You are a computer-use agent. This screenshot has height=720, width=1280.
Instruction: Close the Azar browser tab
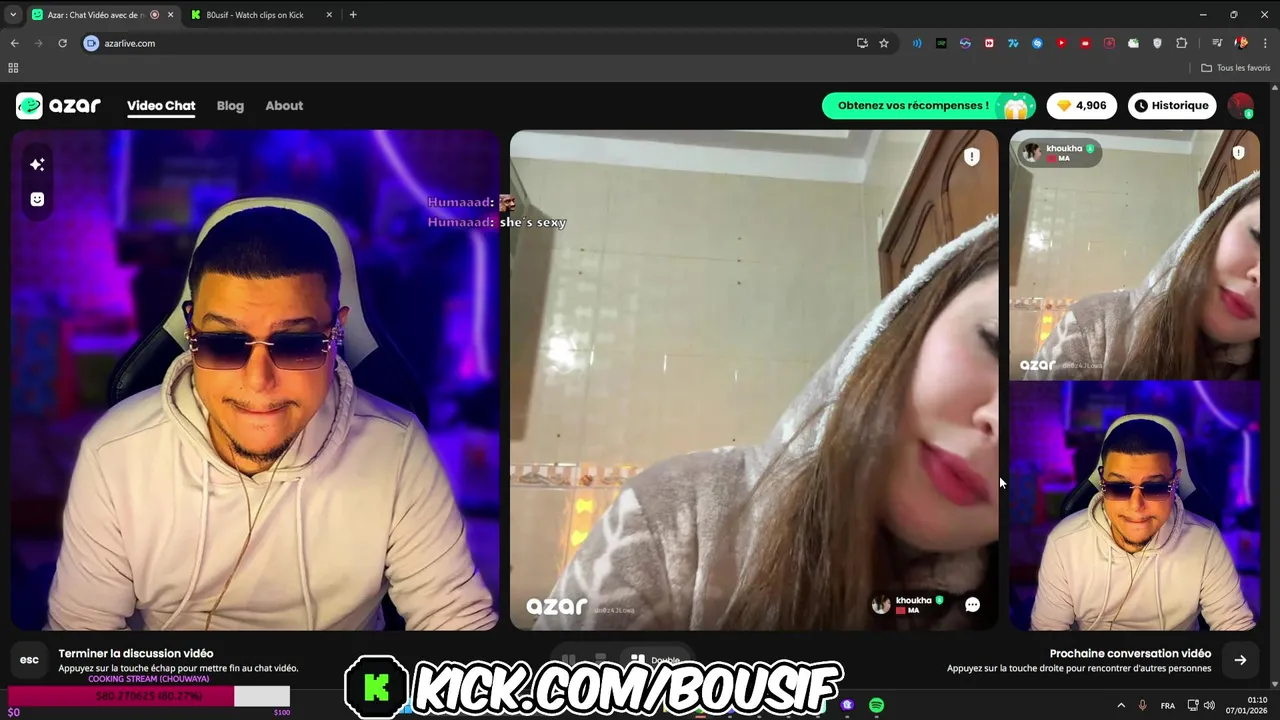pyautogui.click(x=170, y=15)
